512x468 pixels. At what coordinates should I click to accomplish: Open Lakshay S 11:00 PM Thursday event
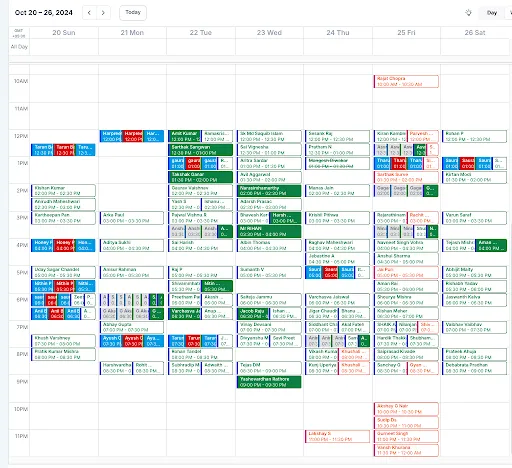click(337, 436)
